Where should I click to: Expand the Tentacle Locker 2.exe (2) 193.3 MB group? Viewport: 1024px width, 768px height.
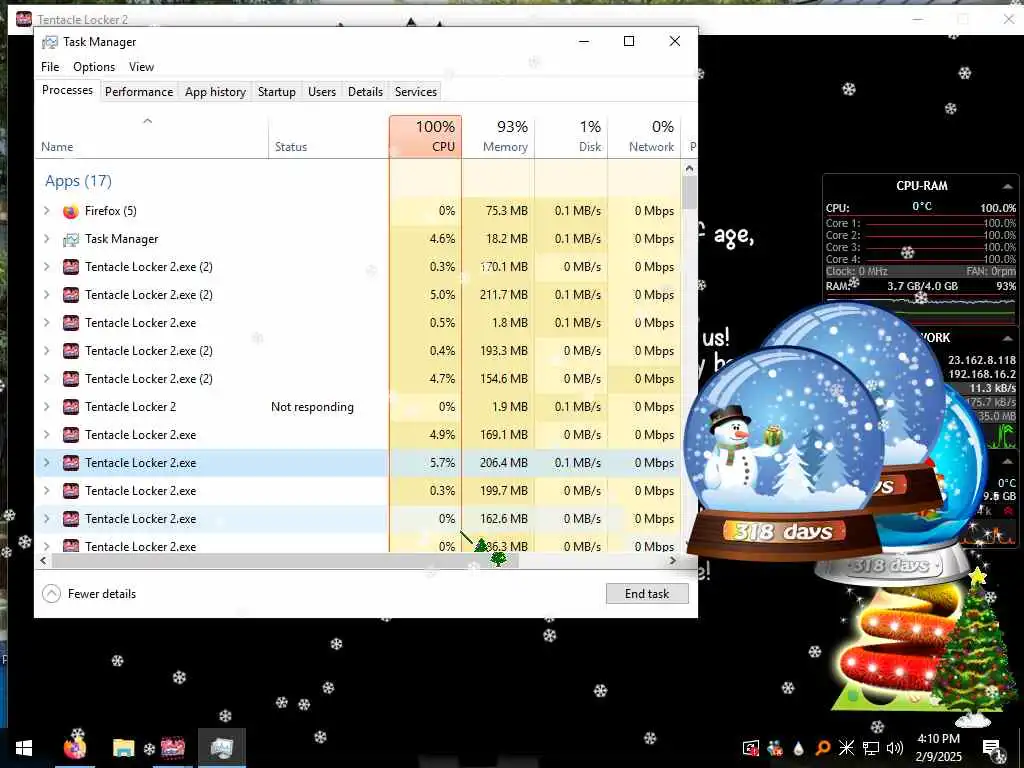46,351
